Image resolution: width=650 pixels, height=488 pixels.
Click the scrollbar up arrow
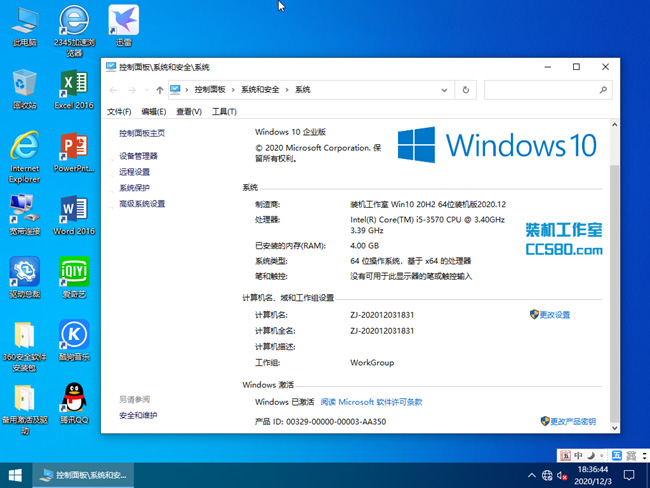[614, 124]
